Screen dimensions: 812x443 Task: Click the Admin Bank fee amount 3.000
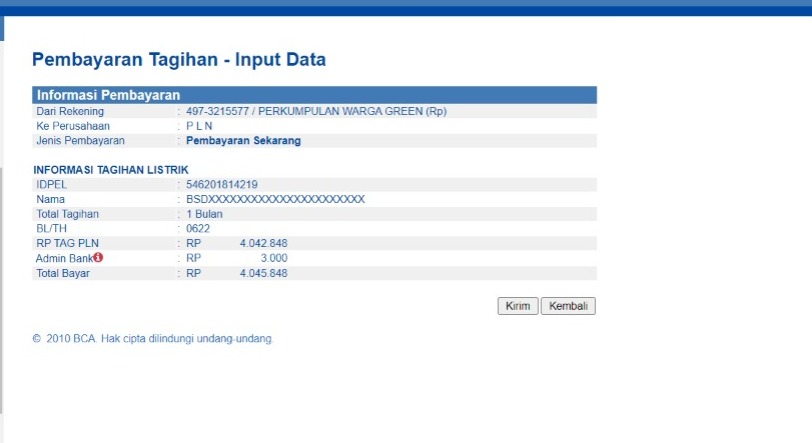tap(273, 258)
